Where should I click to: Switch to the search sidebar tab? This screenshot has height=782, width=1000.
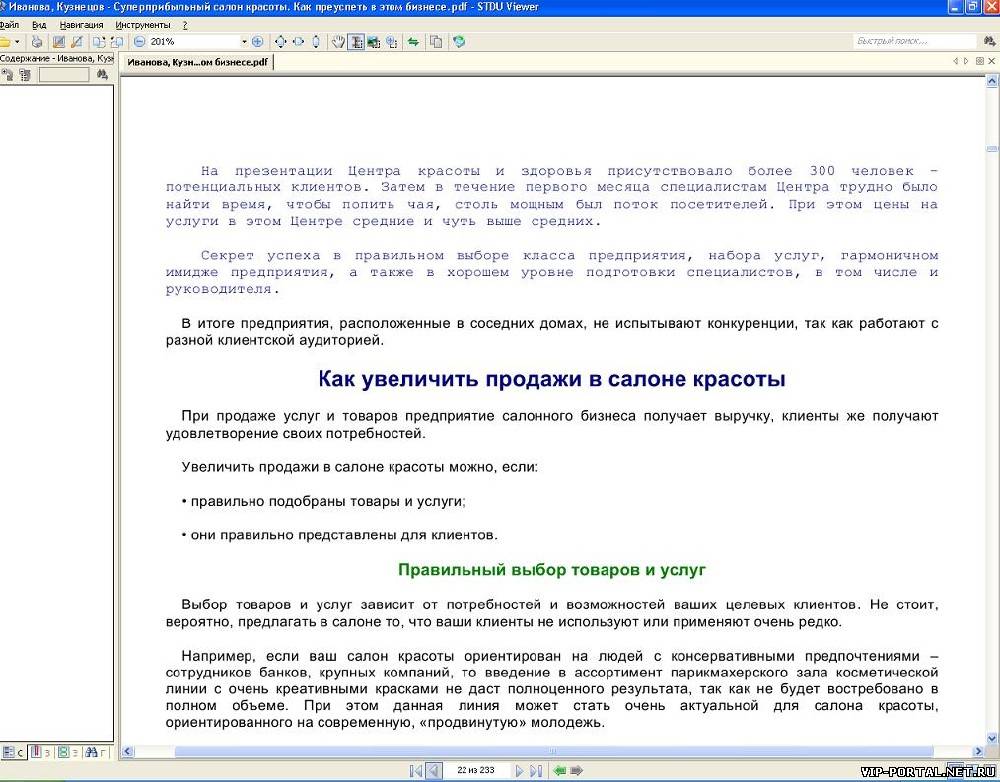coord(97,753)
